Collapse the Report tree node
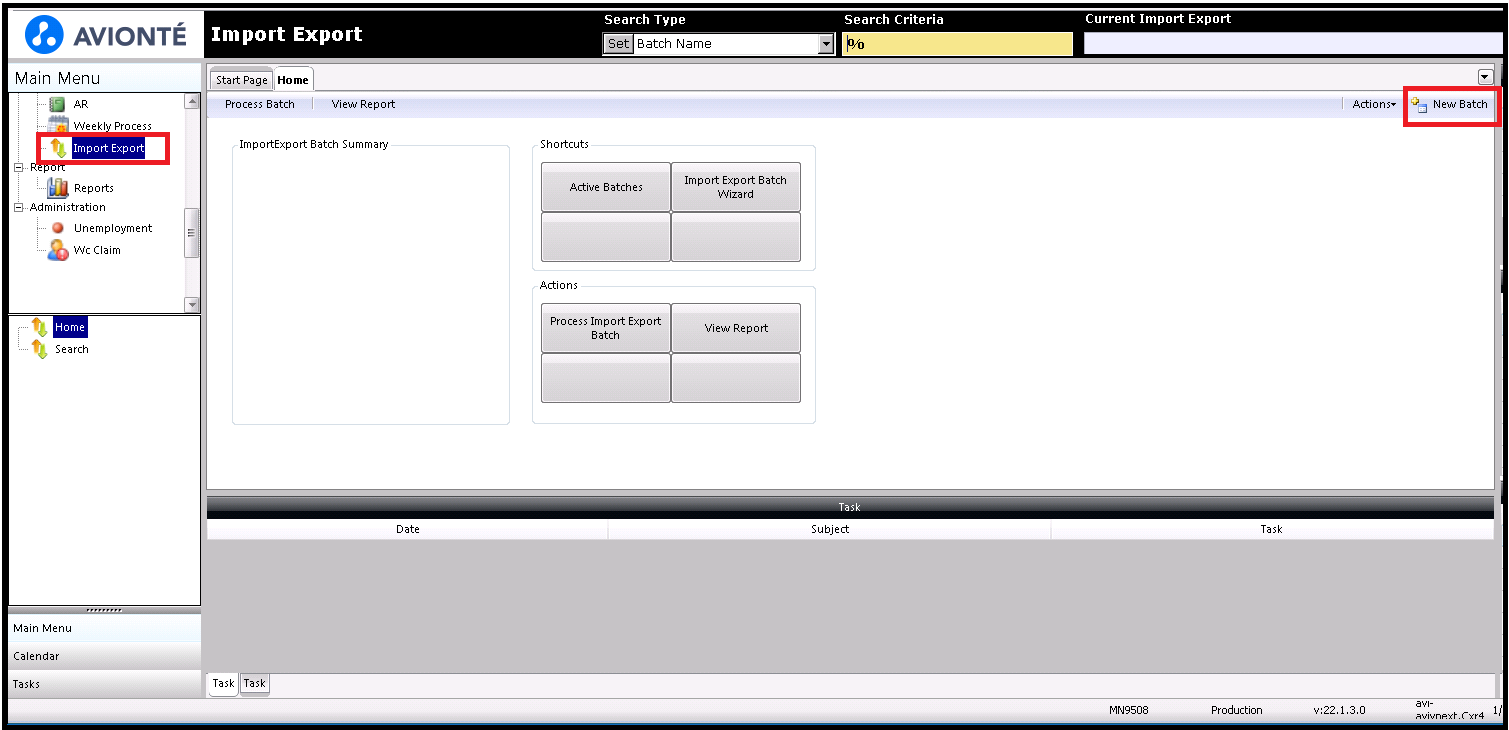The width and height of the screenshot is (1509, 730). tap(18, 167)
